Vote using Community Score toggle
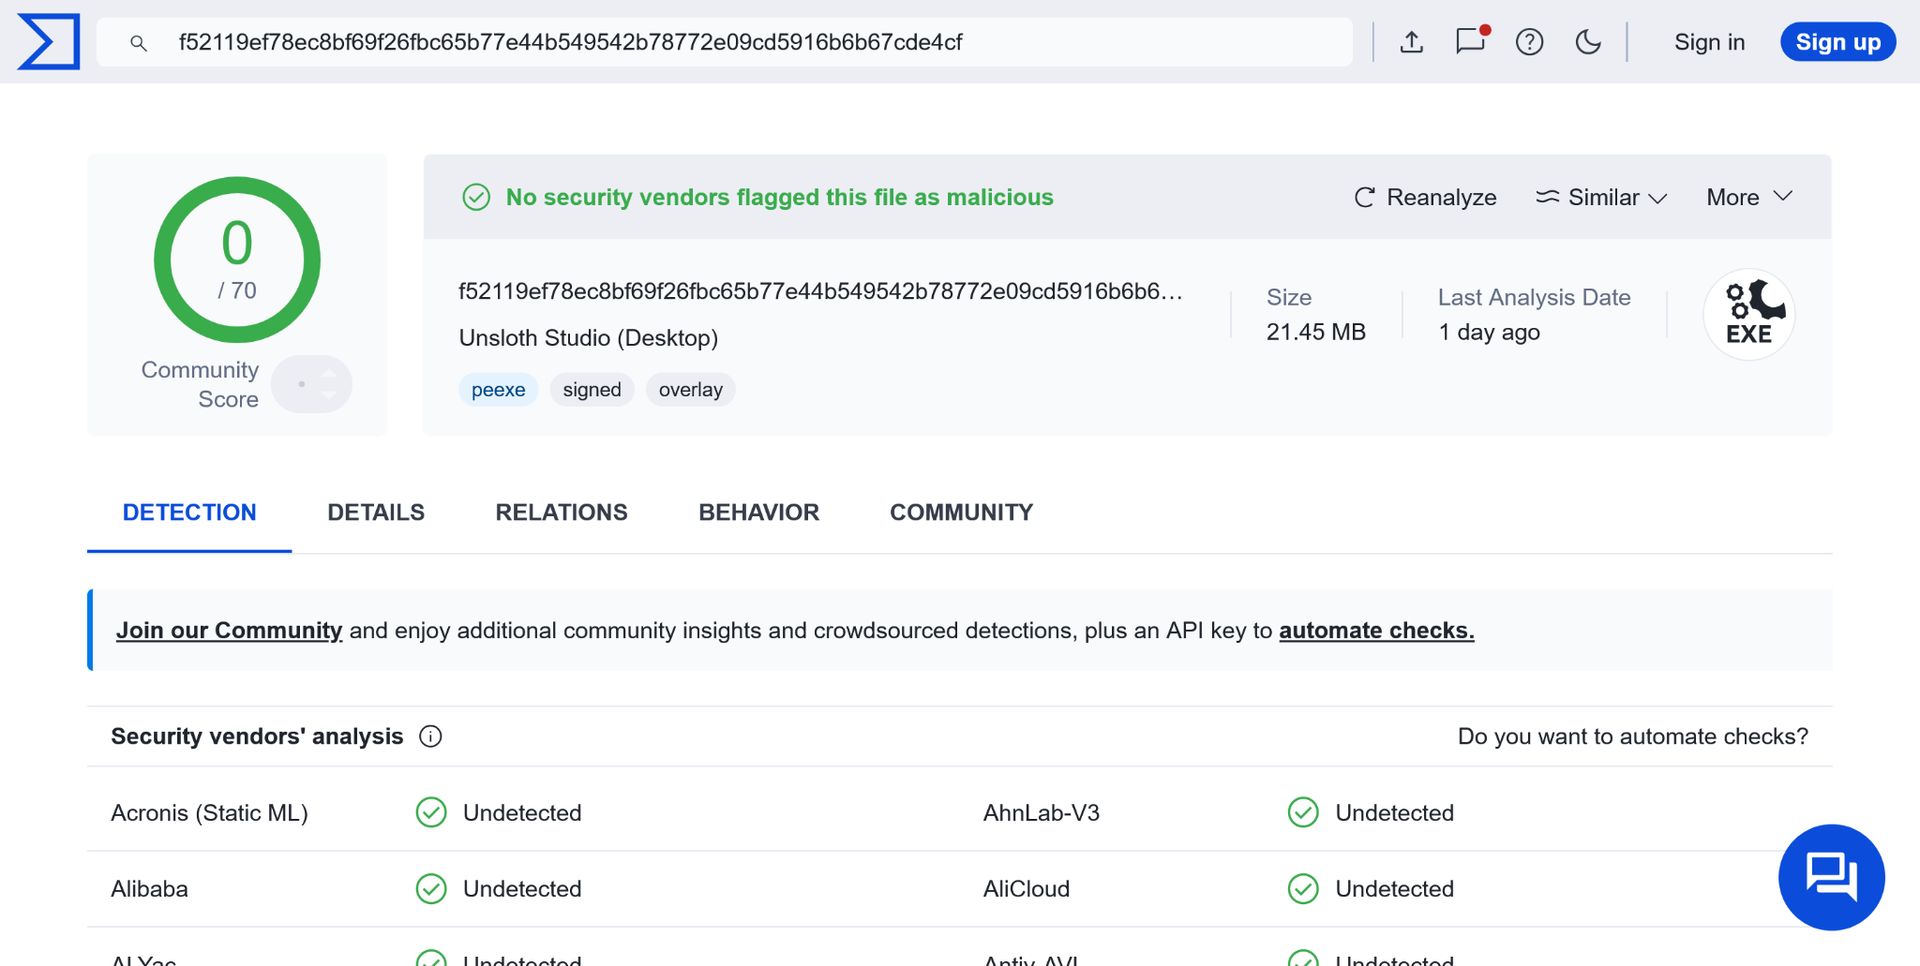Image resolution: width=1920 pixels, height=966 pixels. point(312,384)
